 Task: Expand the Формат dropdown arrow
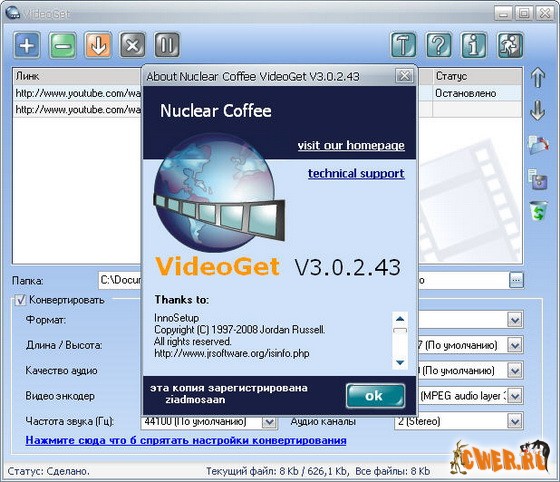tap(515, 320)
